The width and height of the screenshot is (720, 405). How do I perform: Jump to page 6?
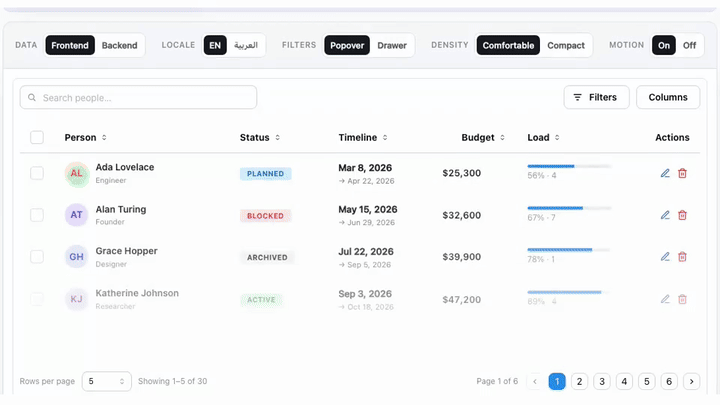(x=669, y=381)
